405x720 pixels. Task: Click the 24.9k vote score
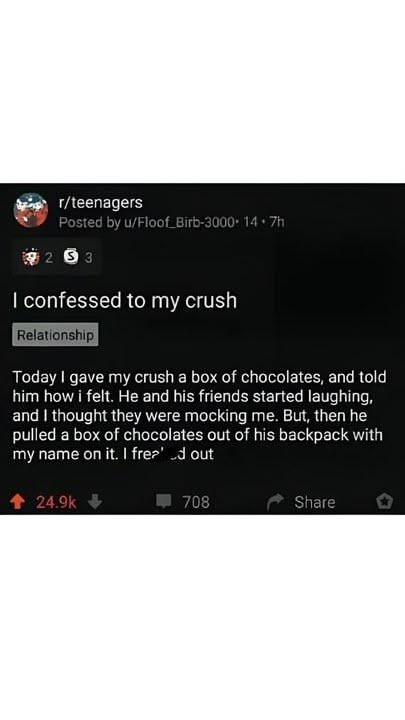[56, 502]
